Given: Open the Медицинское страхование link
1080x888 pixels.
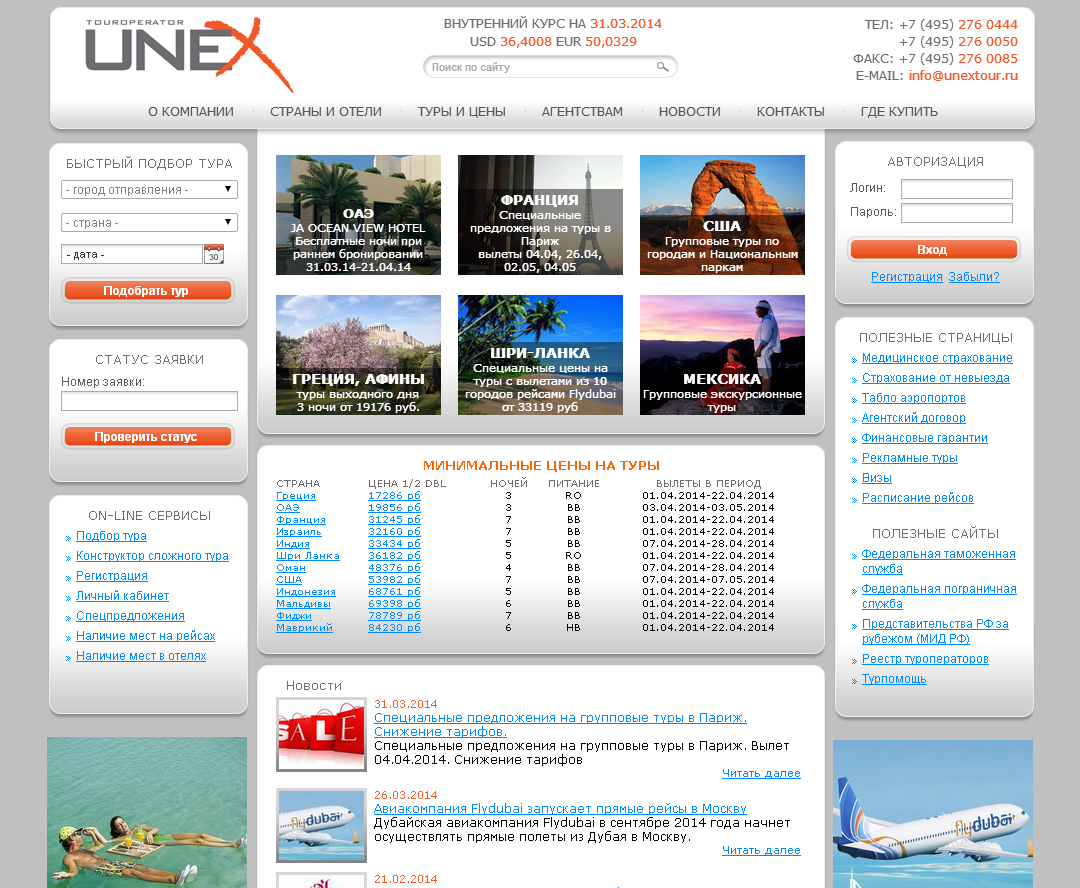Looking at the screenshot, I should (x=937, y=358).
